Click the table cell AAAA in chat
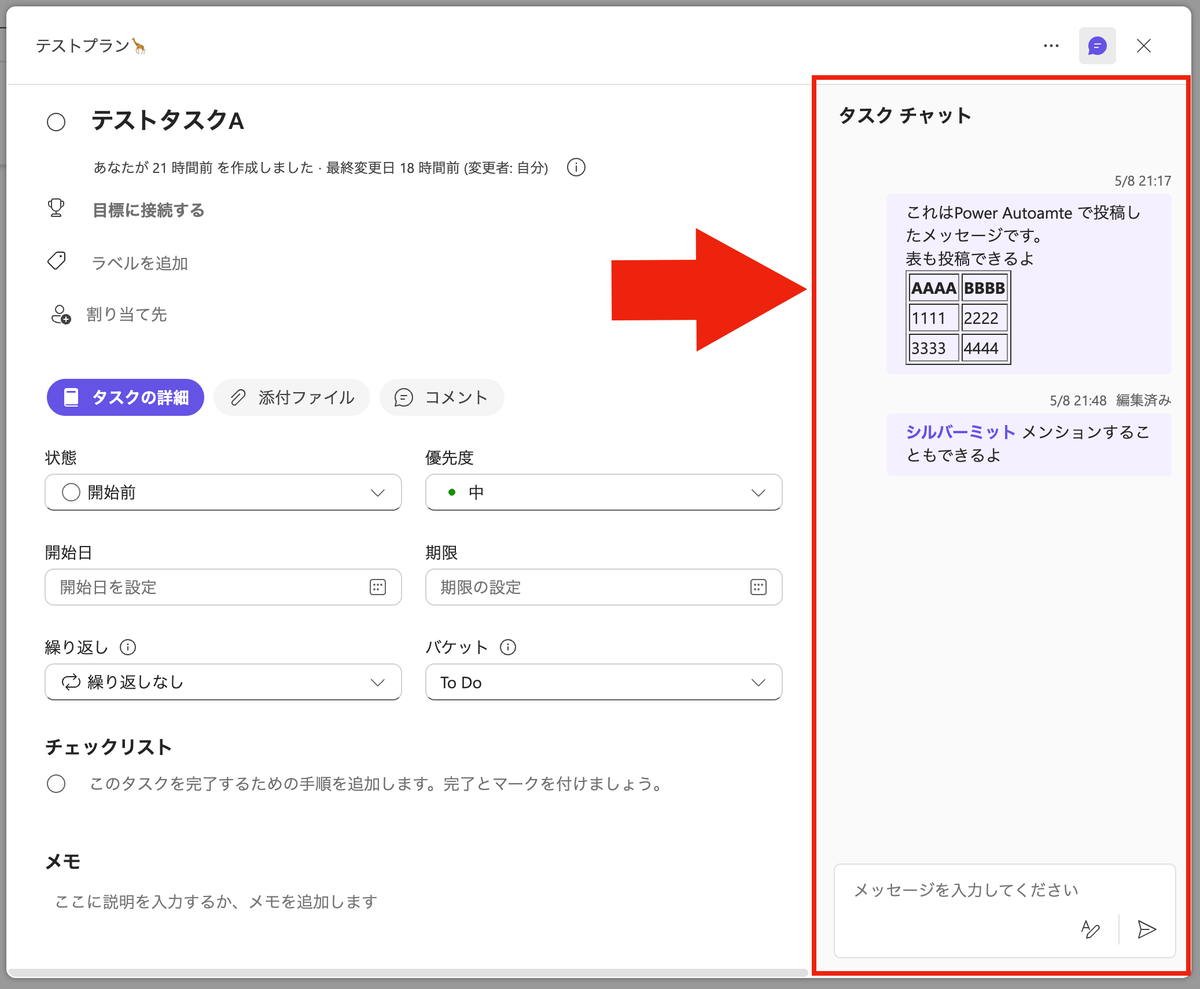The image size is (1200, 989). coord(934,288)
